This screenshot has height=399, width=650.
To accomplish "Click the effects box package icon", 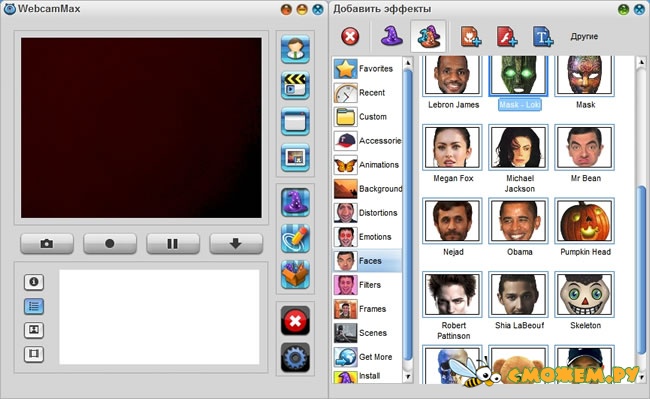I will [x=295, y=274].
